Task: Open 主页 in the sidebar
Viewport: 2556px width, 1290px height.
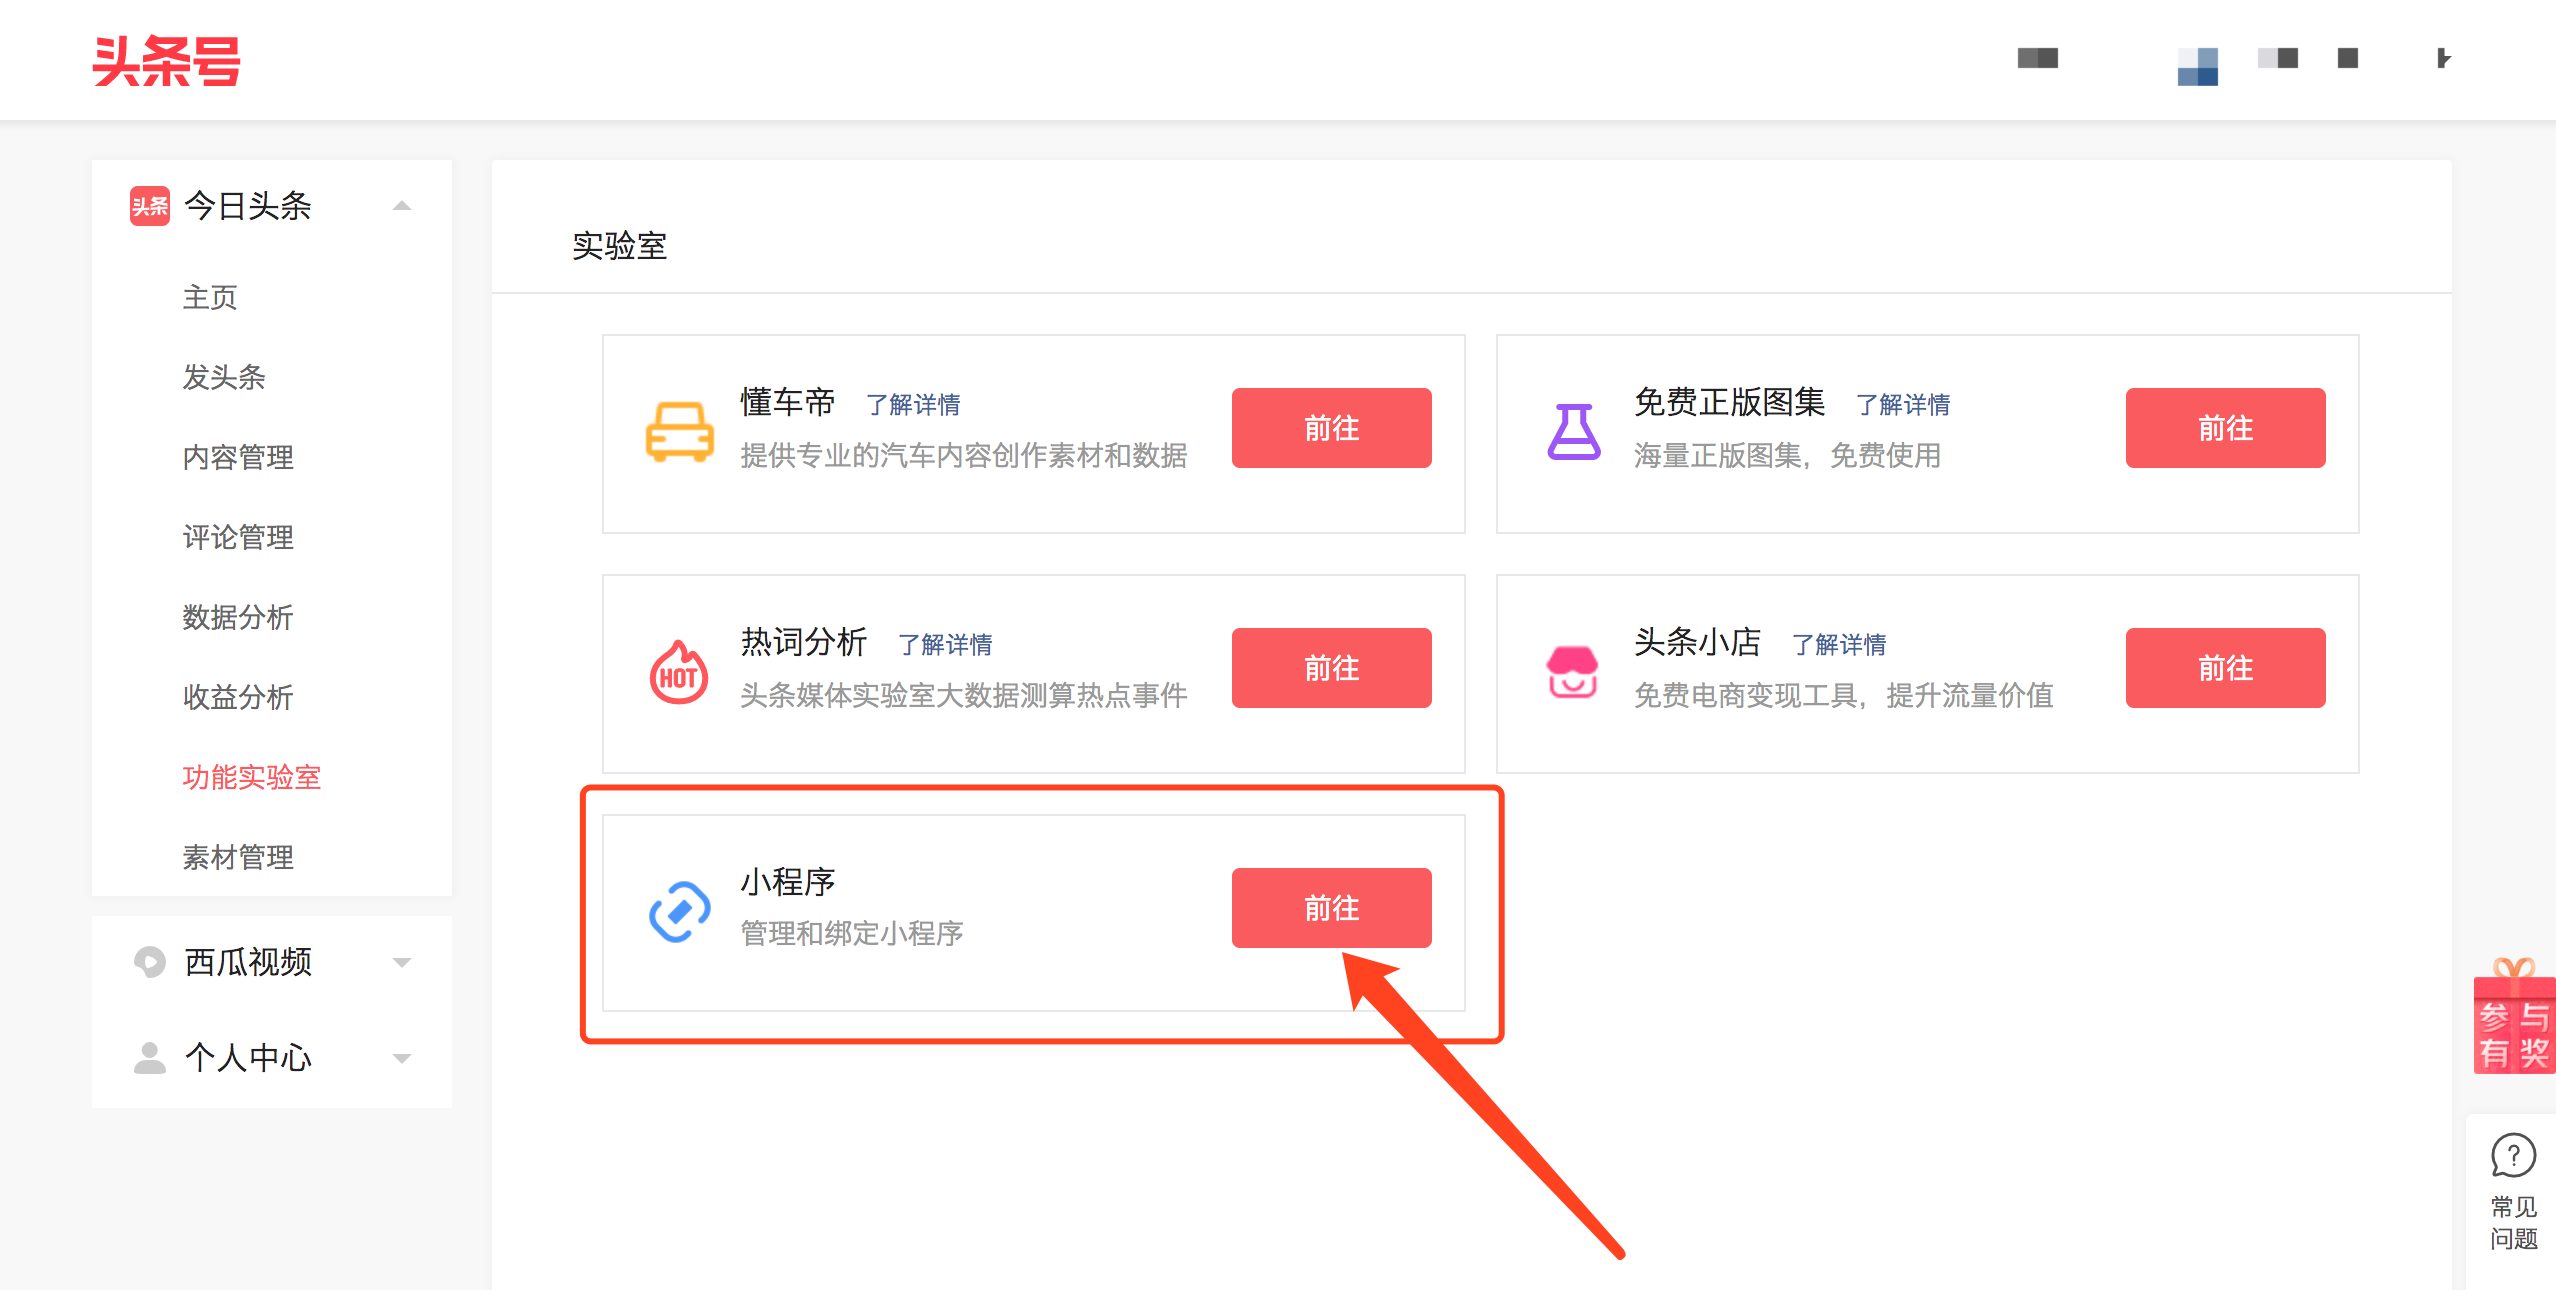Action: [210, 297]
